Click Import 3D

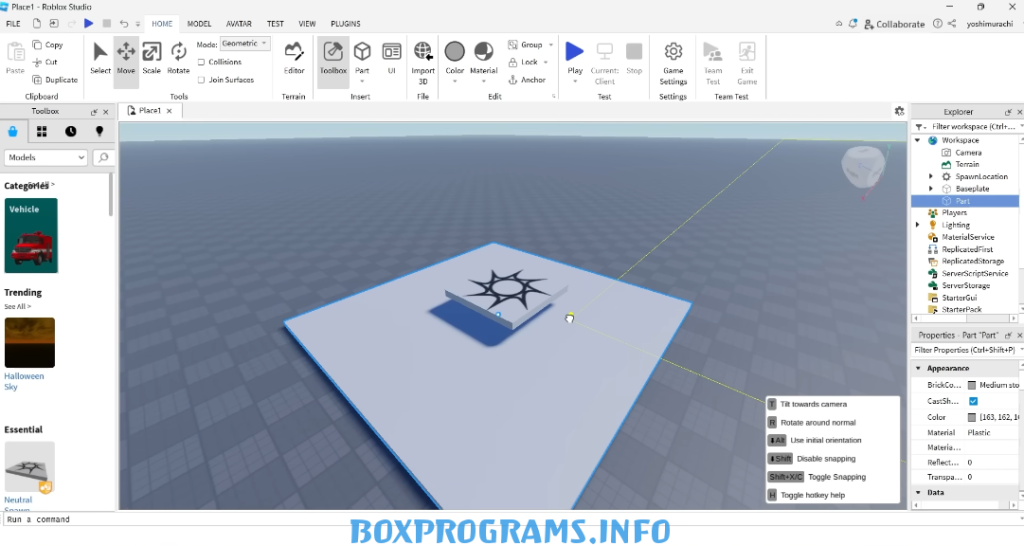pyautogui.click(x=423, y=63)
